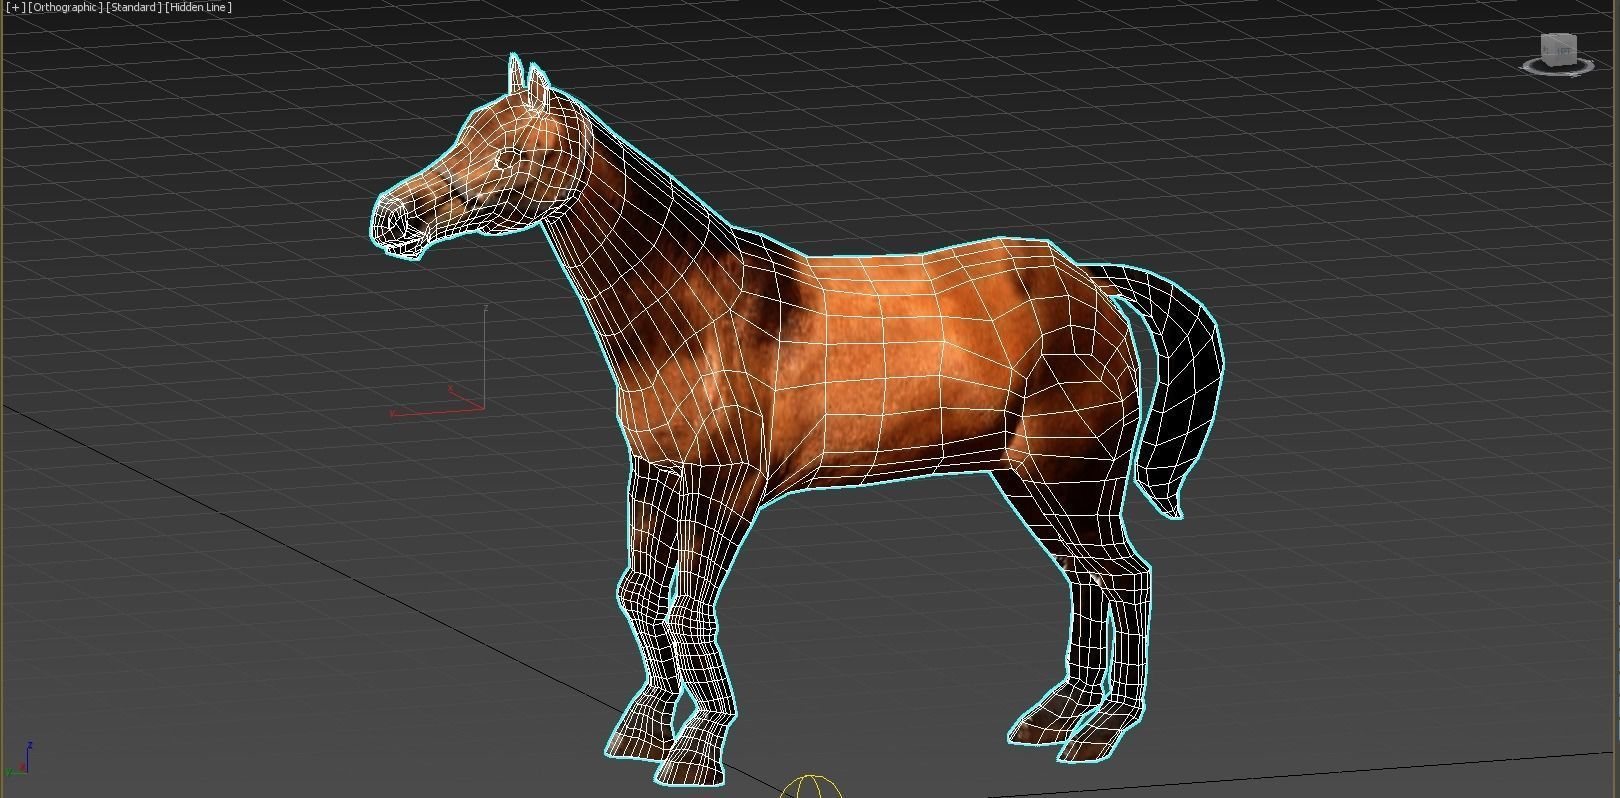Open the Standard viewport quality menu
Viewport: 1620px width, 798px height.
point(134,7)
